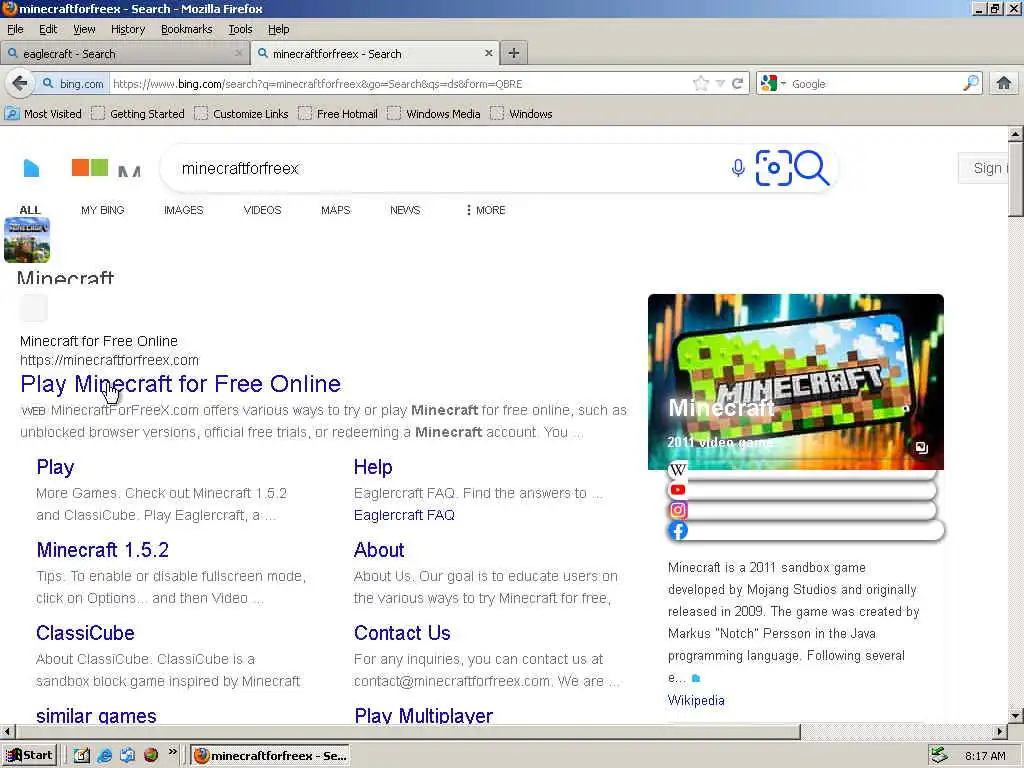Open the URL history dropdown arrow
The width and height of the screenshot is (1024, 768).
pyautogui.click(x=720, y=84)
